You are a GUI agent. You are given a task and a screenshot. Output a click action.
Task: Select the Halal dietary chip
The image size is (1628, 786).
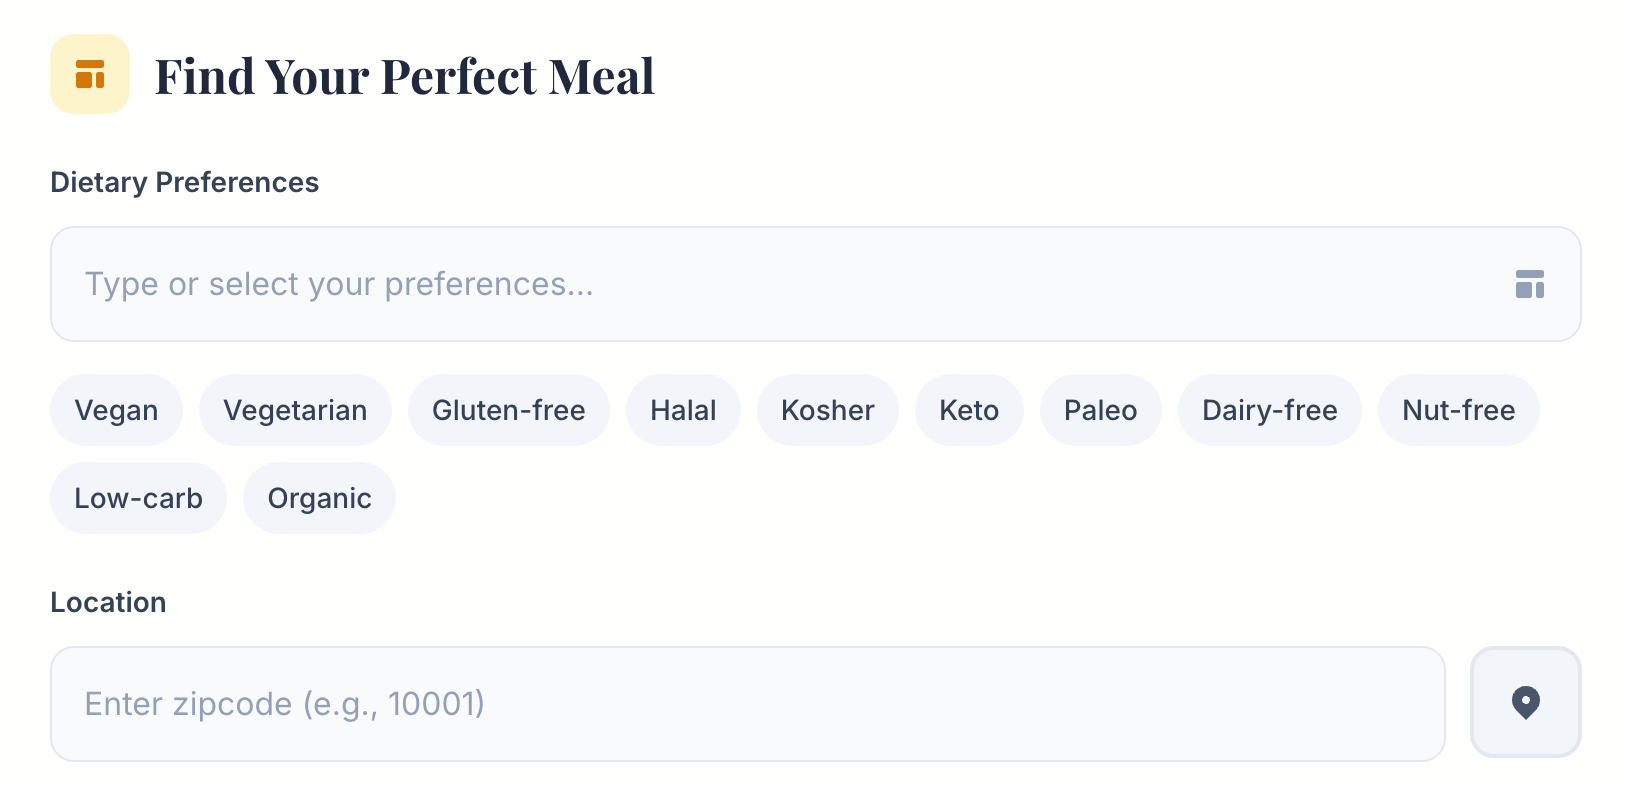click(683, 410)
